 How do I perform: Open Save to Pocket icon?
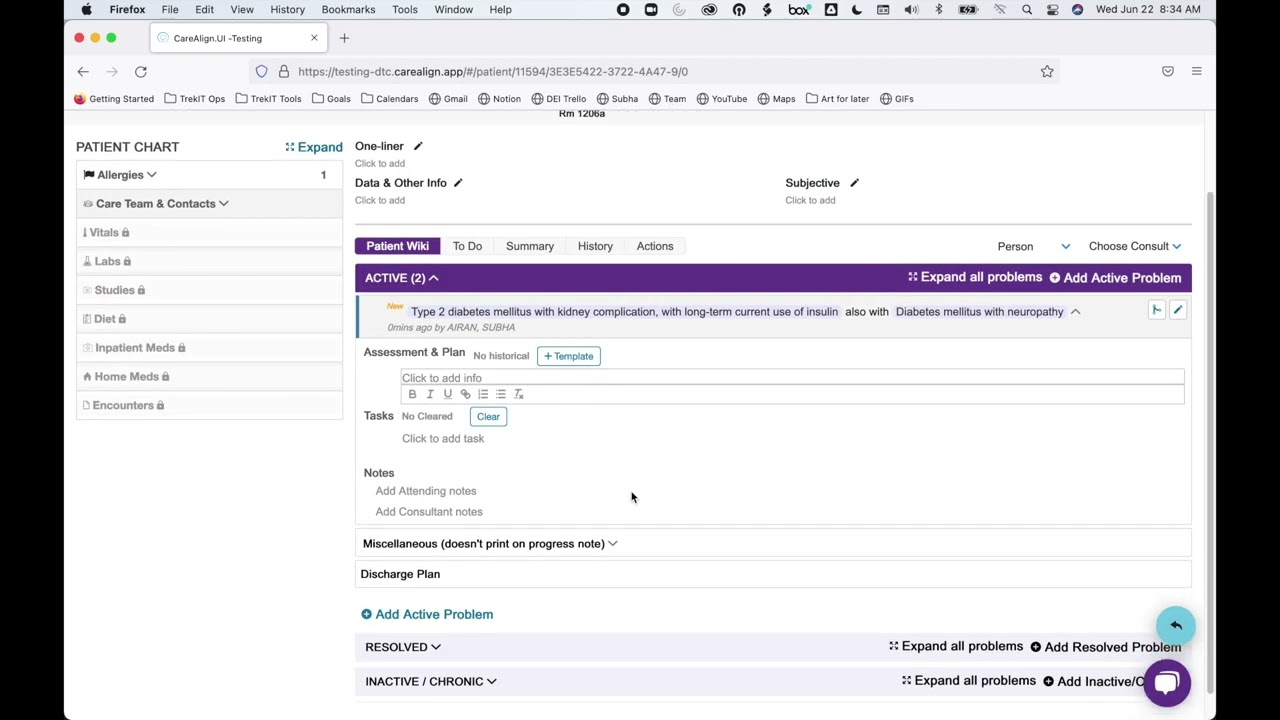pos(1168,72)
